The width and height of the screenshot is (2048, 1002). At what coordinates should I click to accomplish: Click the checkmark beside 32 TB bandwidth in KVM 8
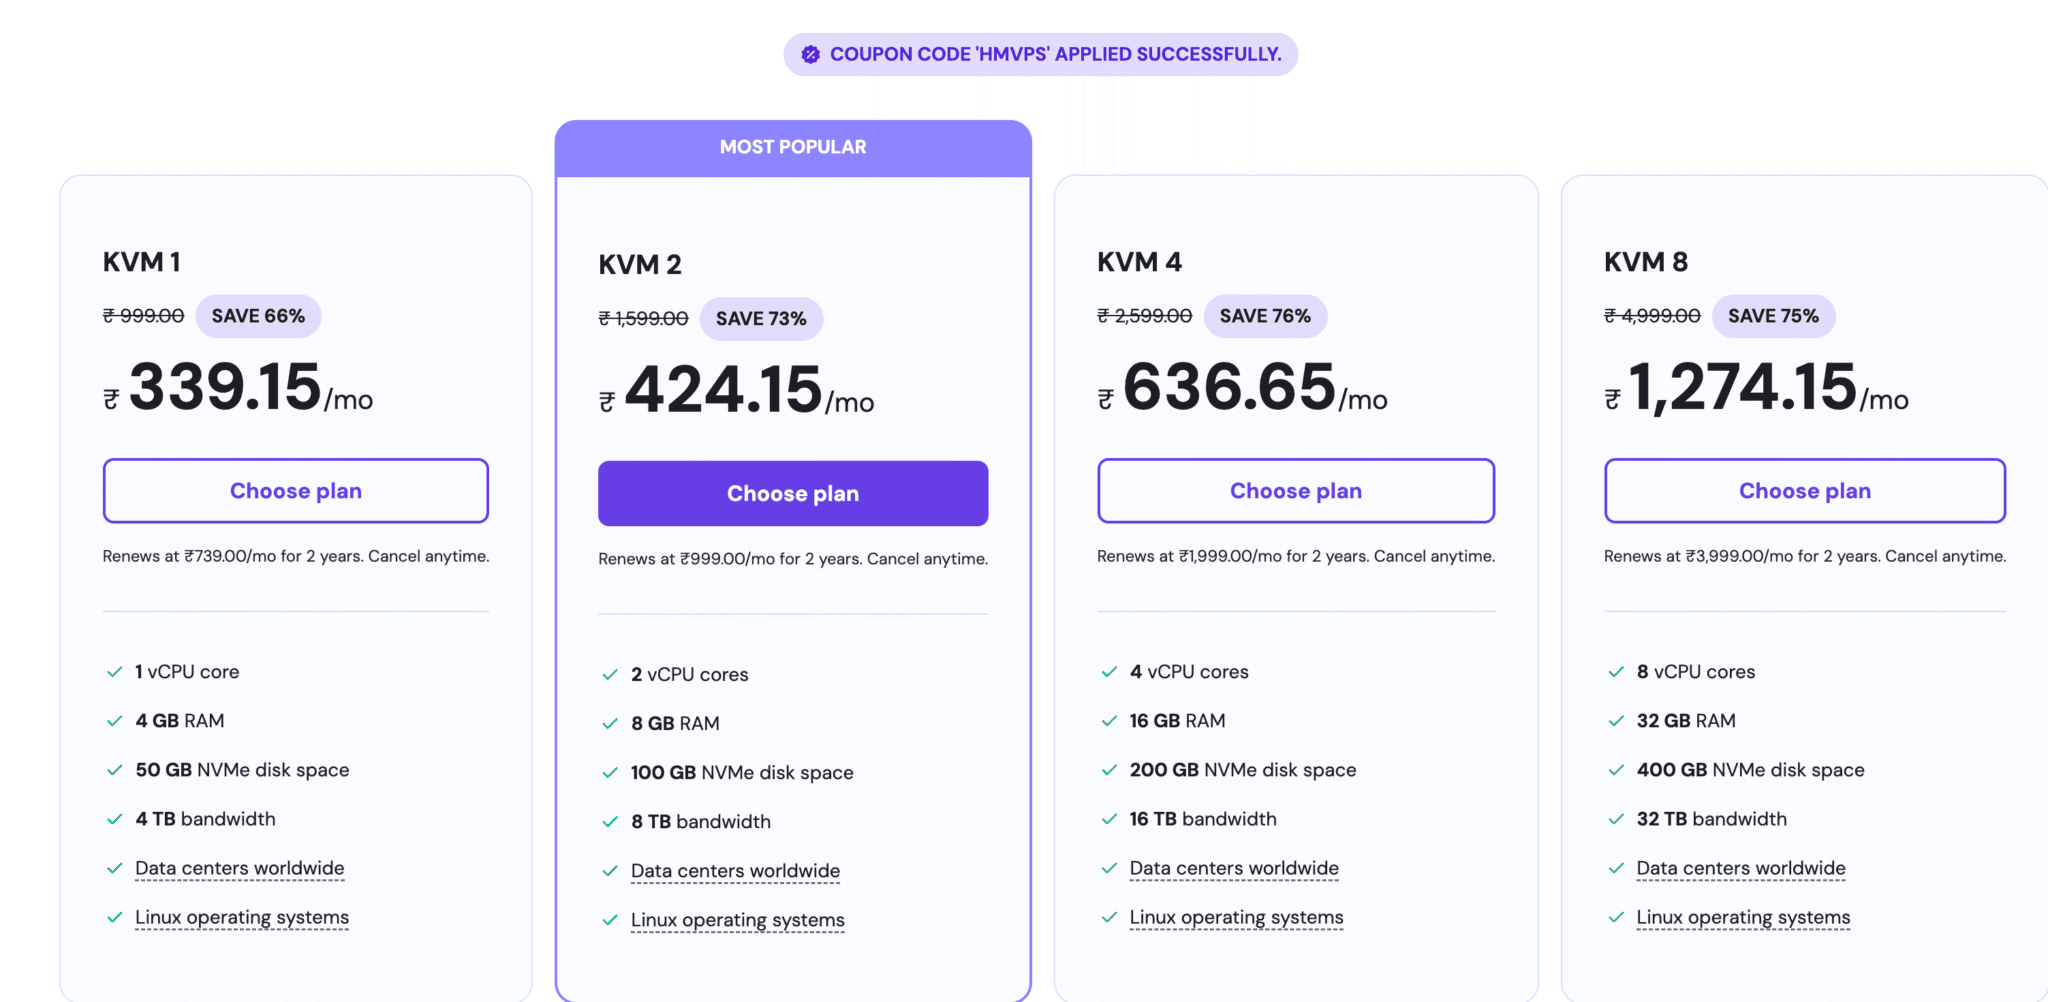click(x=1616, y=819)
